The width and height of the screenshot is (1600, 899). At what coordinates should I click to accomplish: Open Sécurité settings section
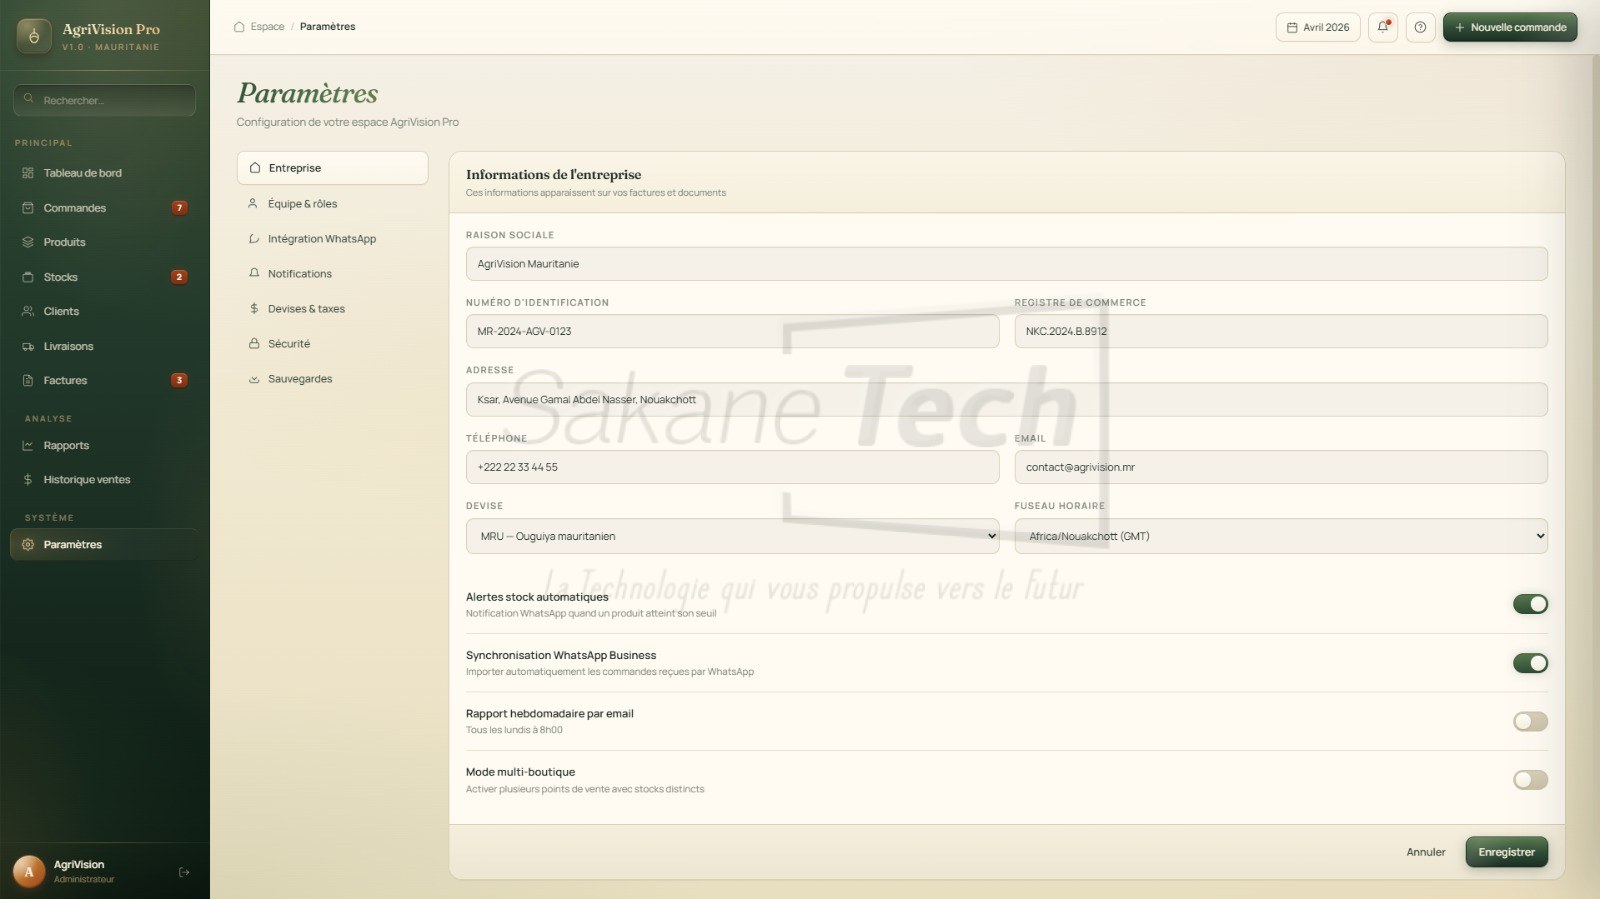click(x=332, y=343)
